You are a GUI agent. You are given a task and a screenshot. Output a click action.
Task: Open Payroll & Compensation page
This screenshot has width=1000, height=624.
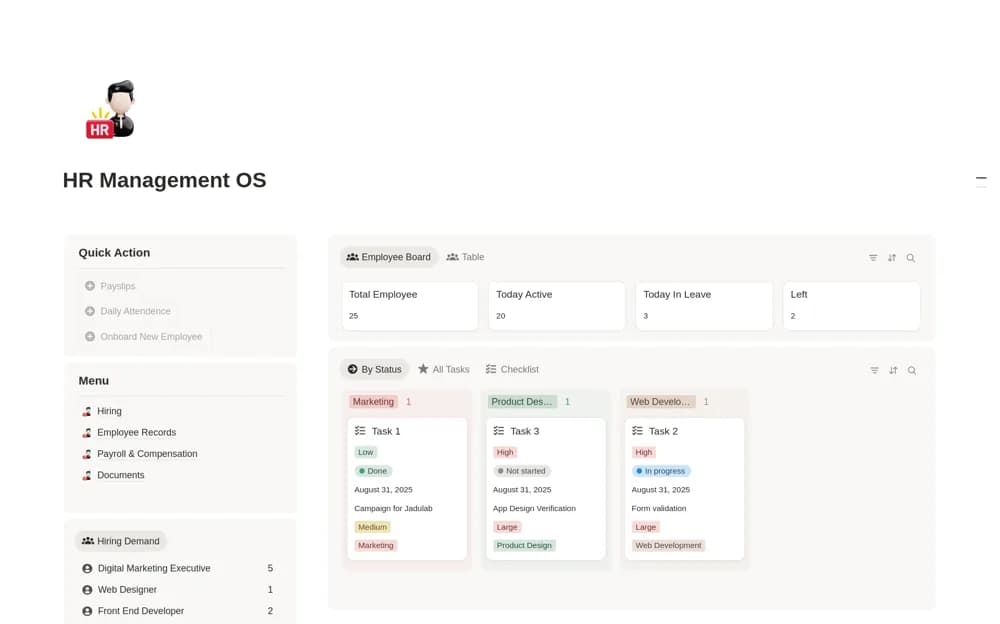click(147, 454)
